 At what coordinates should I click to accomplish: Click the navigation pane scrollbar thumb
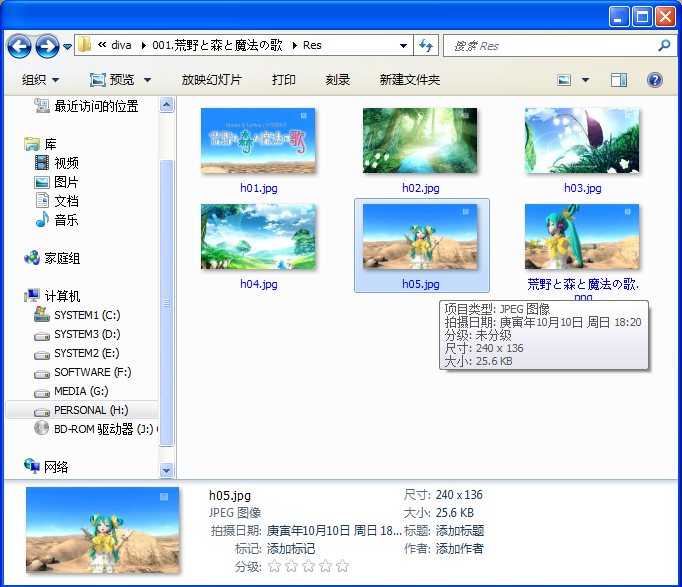point(167,303)
